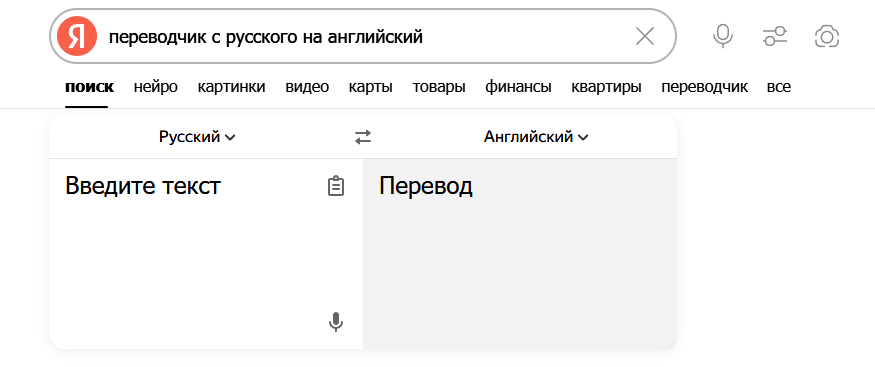Go to the карты tab
The height and width of the screenshot is (367, 875).
click(x=371, y=87)
